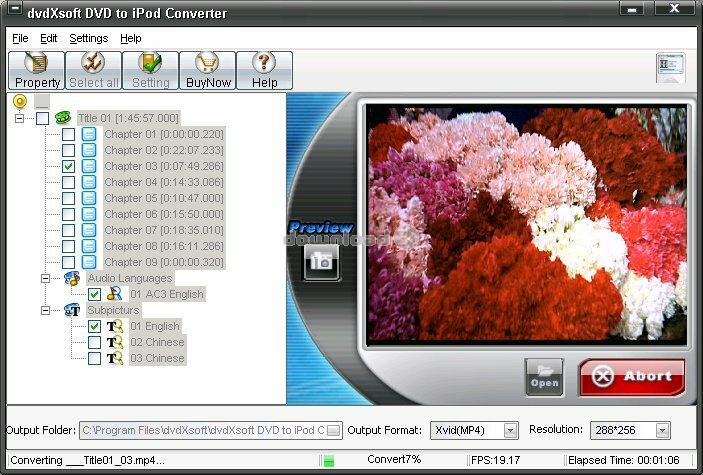Click the BuyNow shopping cart button

pos(208,70)
